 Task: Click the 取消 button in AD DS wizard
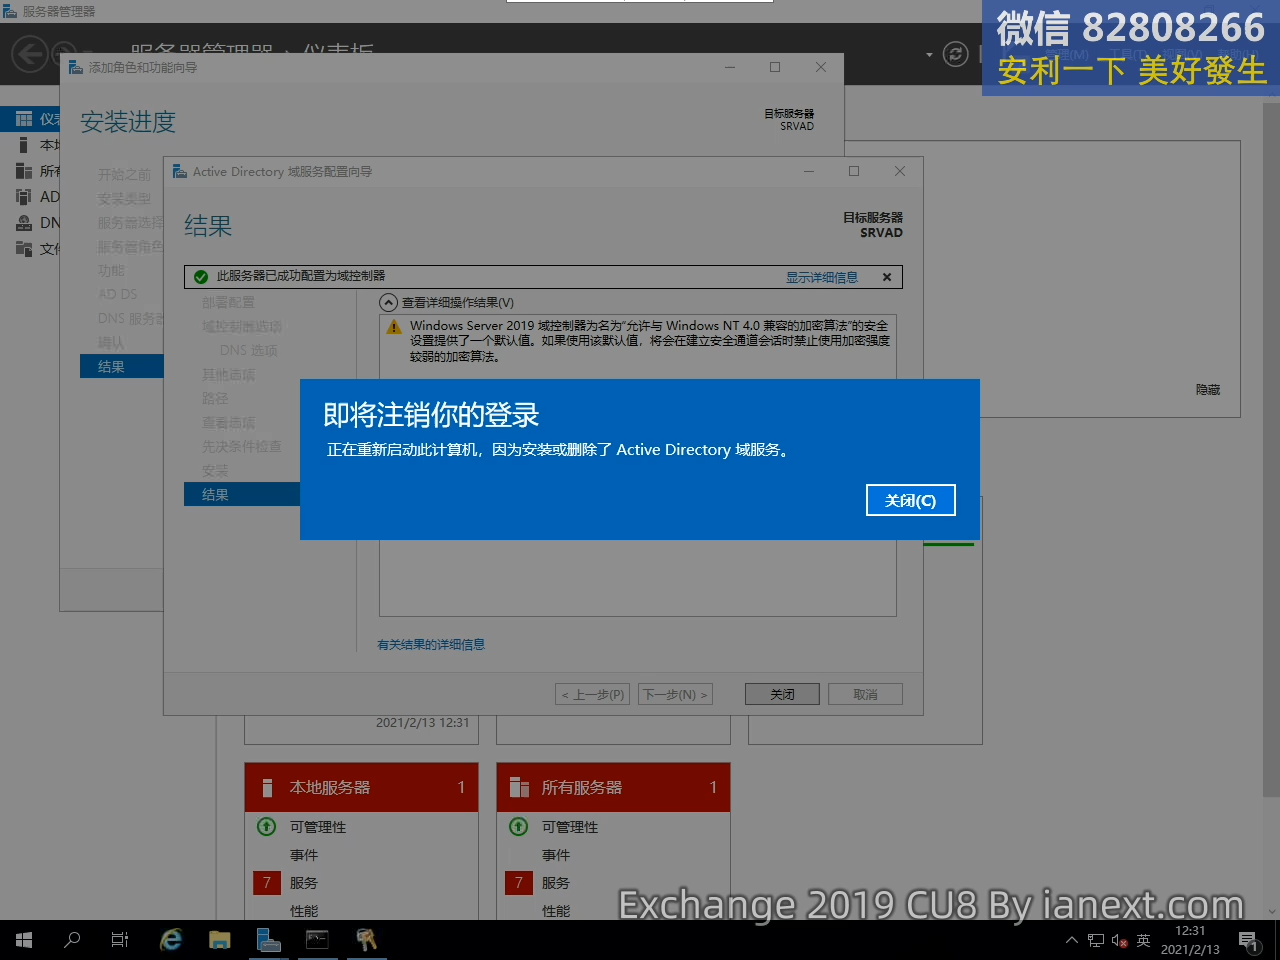865,694
